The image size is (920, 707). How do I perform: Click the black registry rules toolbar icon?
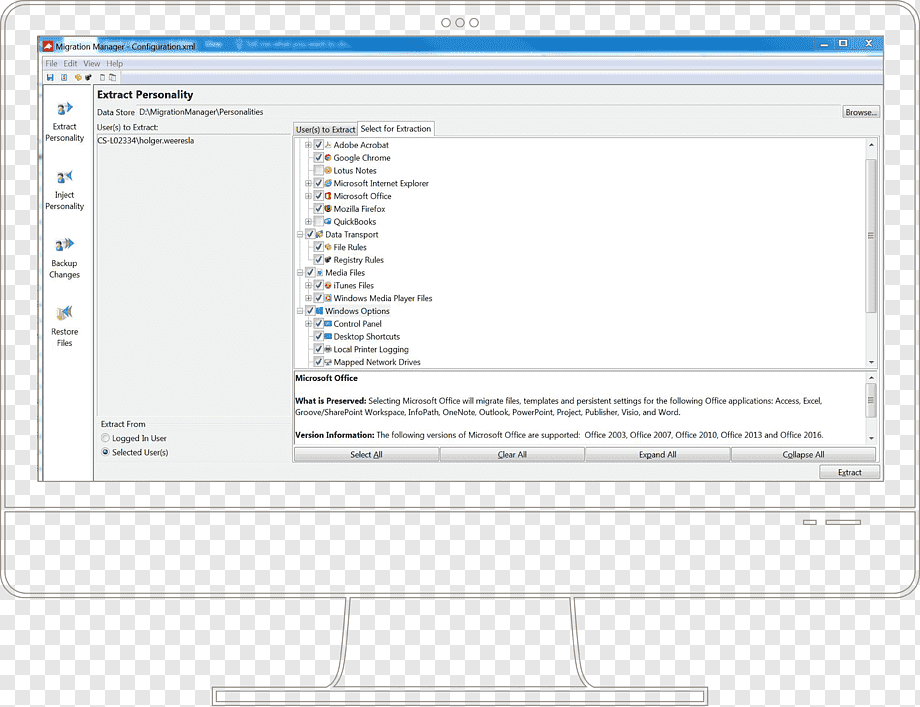pyautogui.click(x=88, y=77)
